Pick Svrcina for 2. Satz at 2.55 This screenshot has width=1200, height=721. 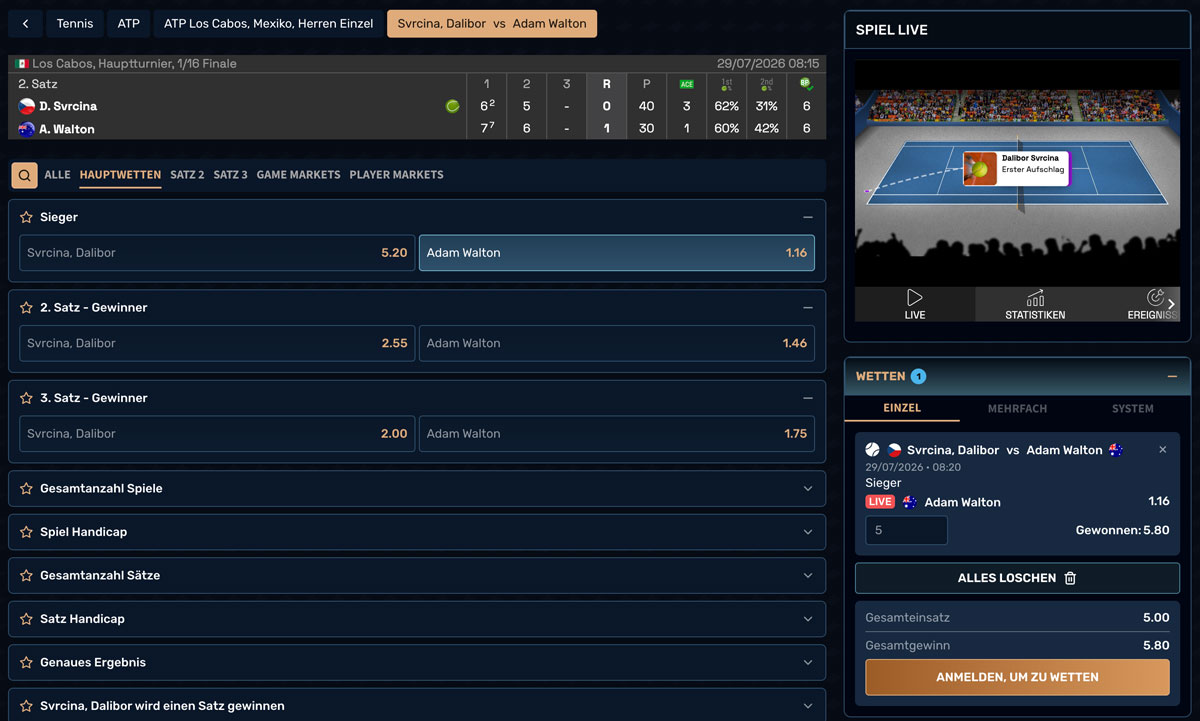coord(217,343)
